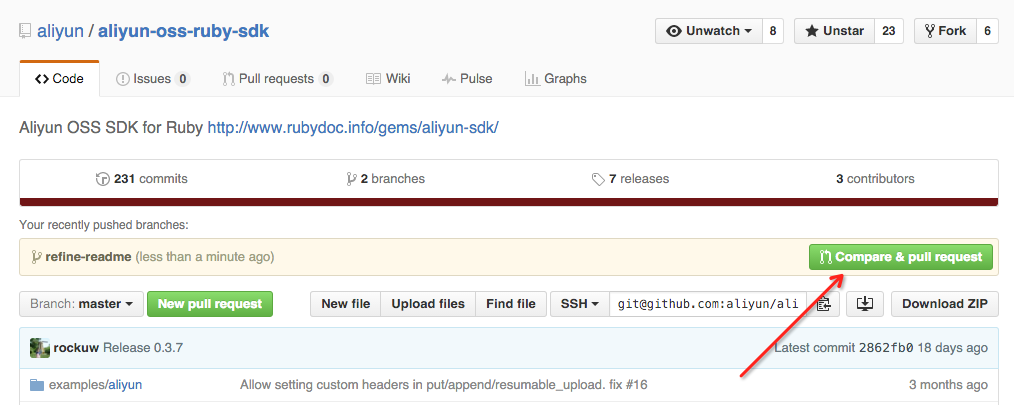
Task: Click the examples folder icon
Action: pos(37,385)
